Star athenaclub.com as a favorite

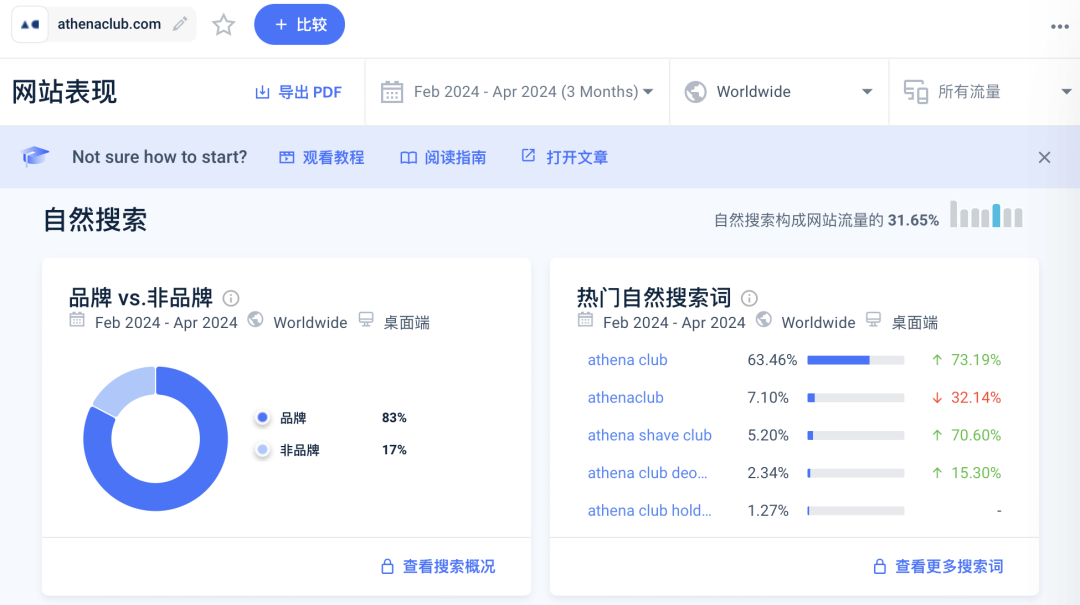[x=223, y=24]
